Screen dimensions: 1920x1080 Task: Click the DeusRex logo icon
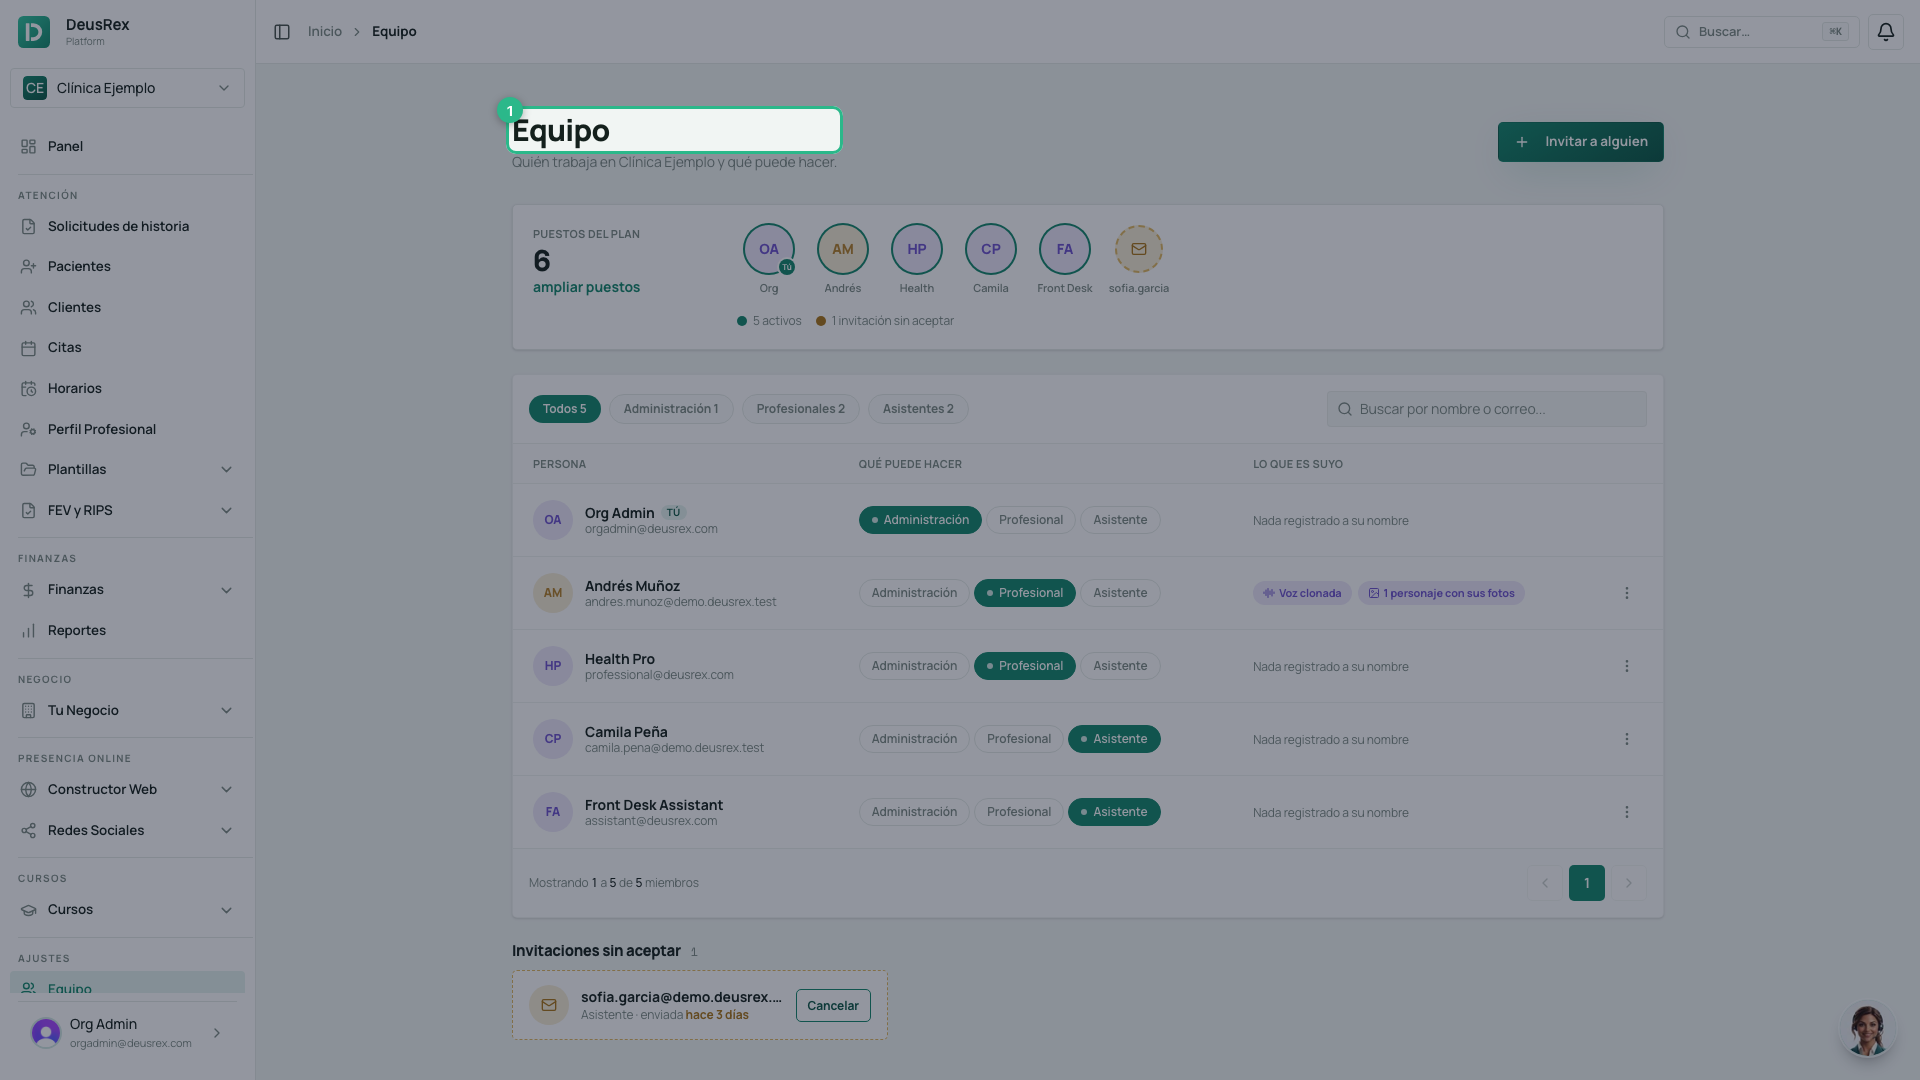(x=34, y=32)
